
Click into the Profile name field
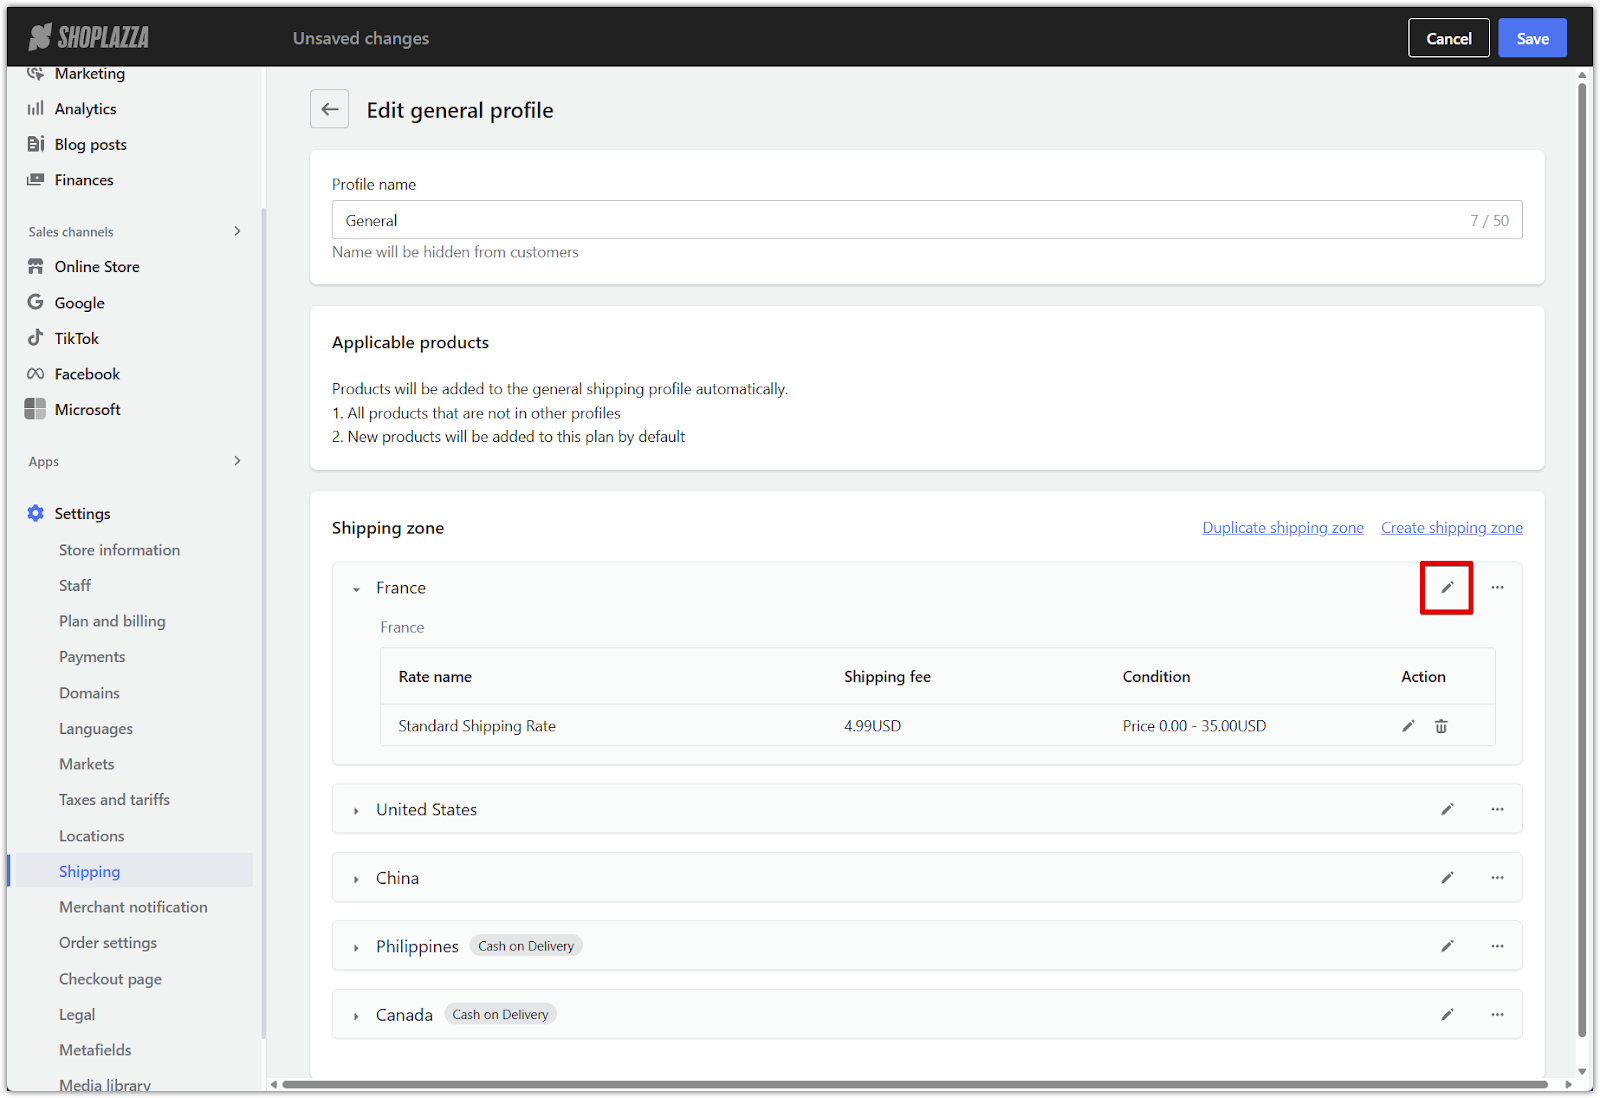(900, 220)
